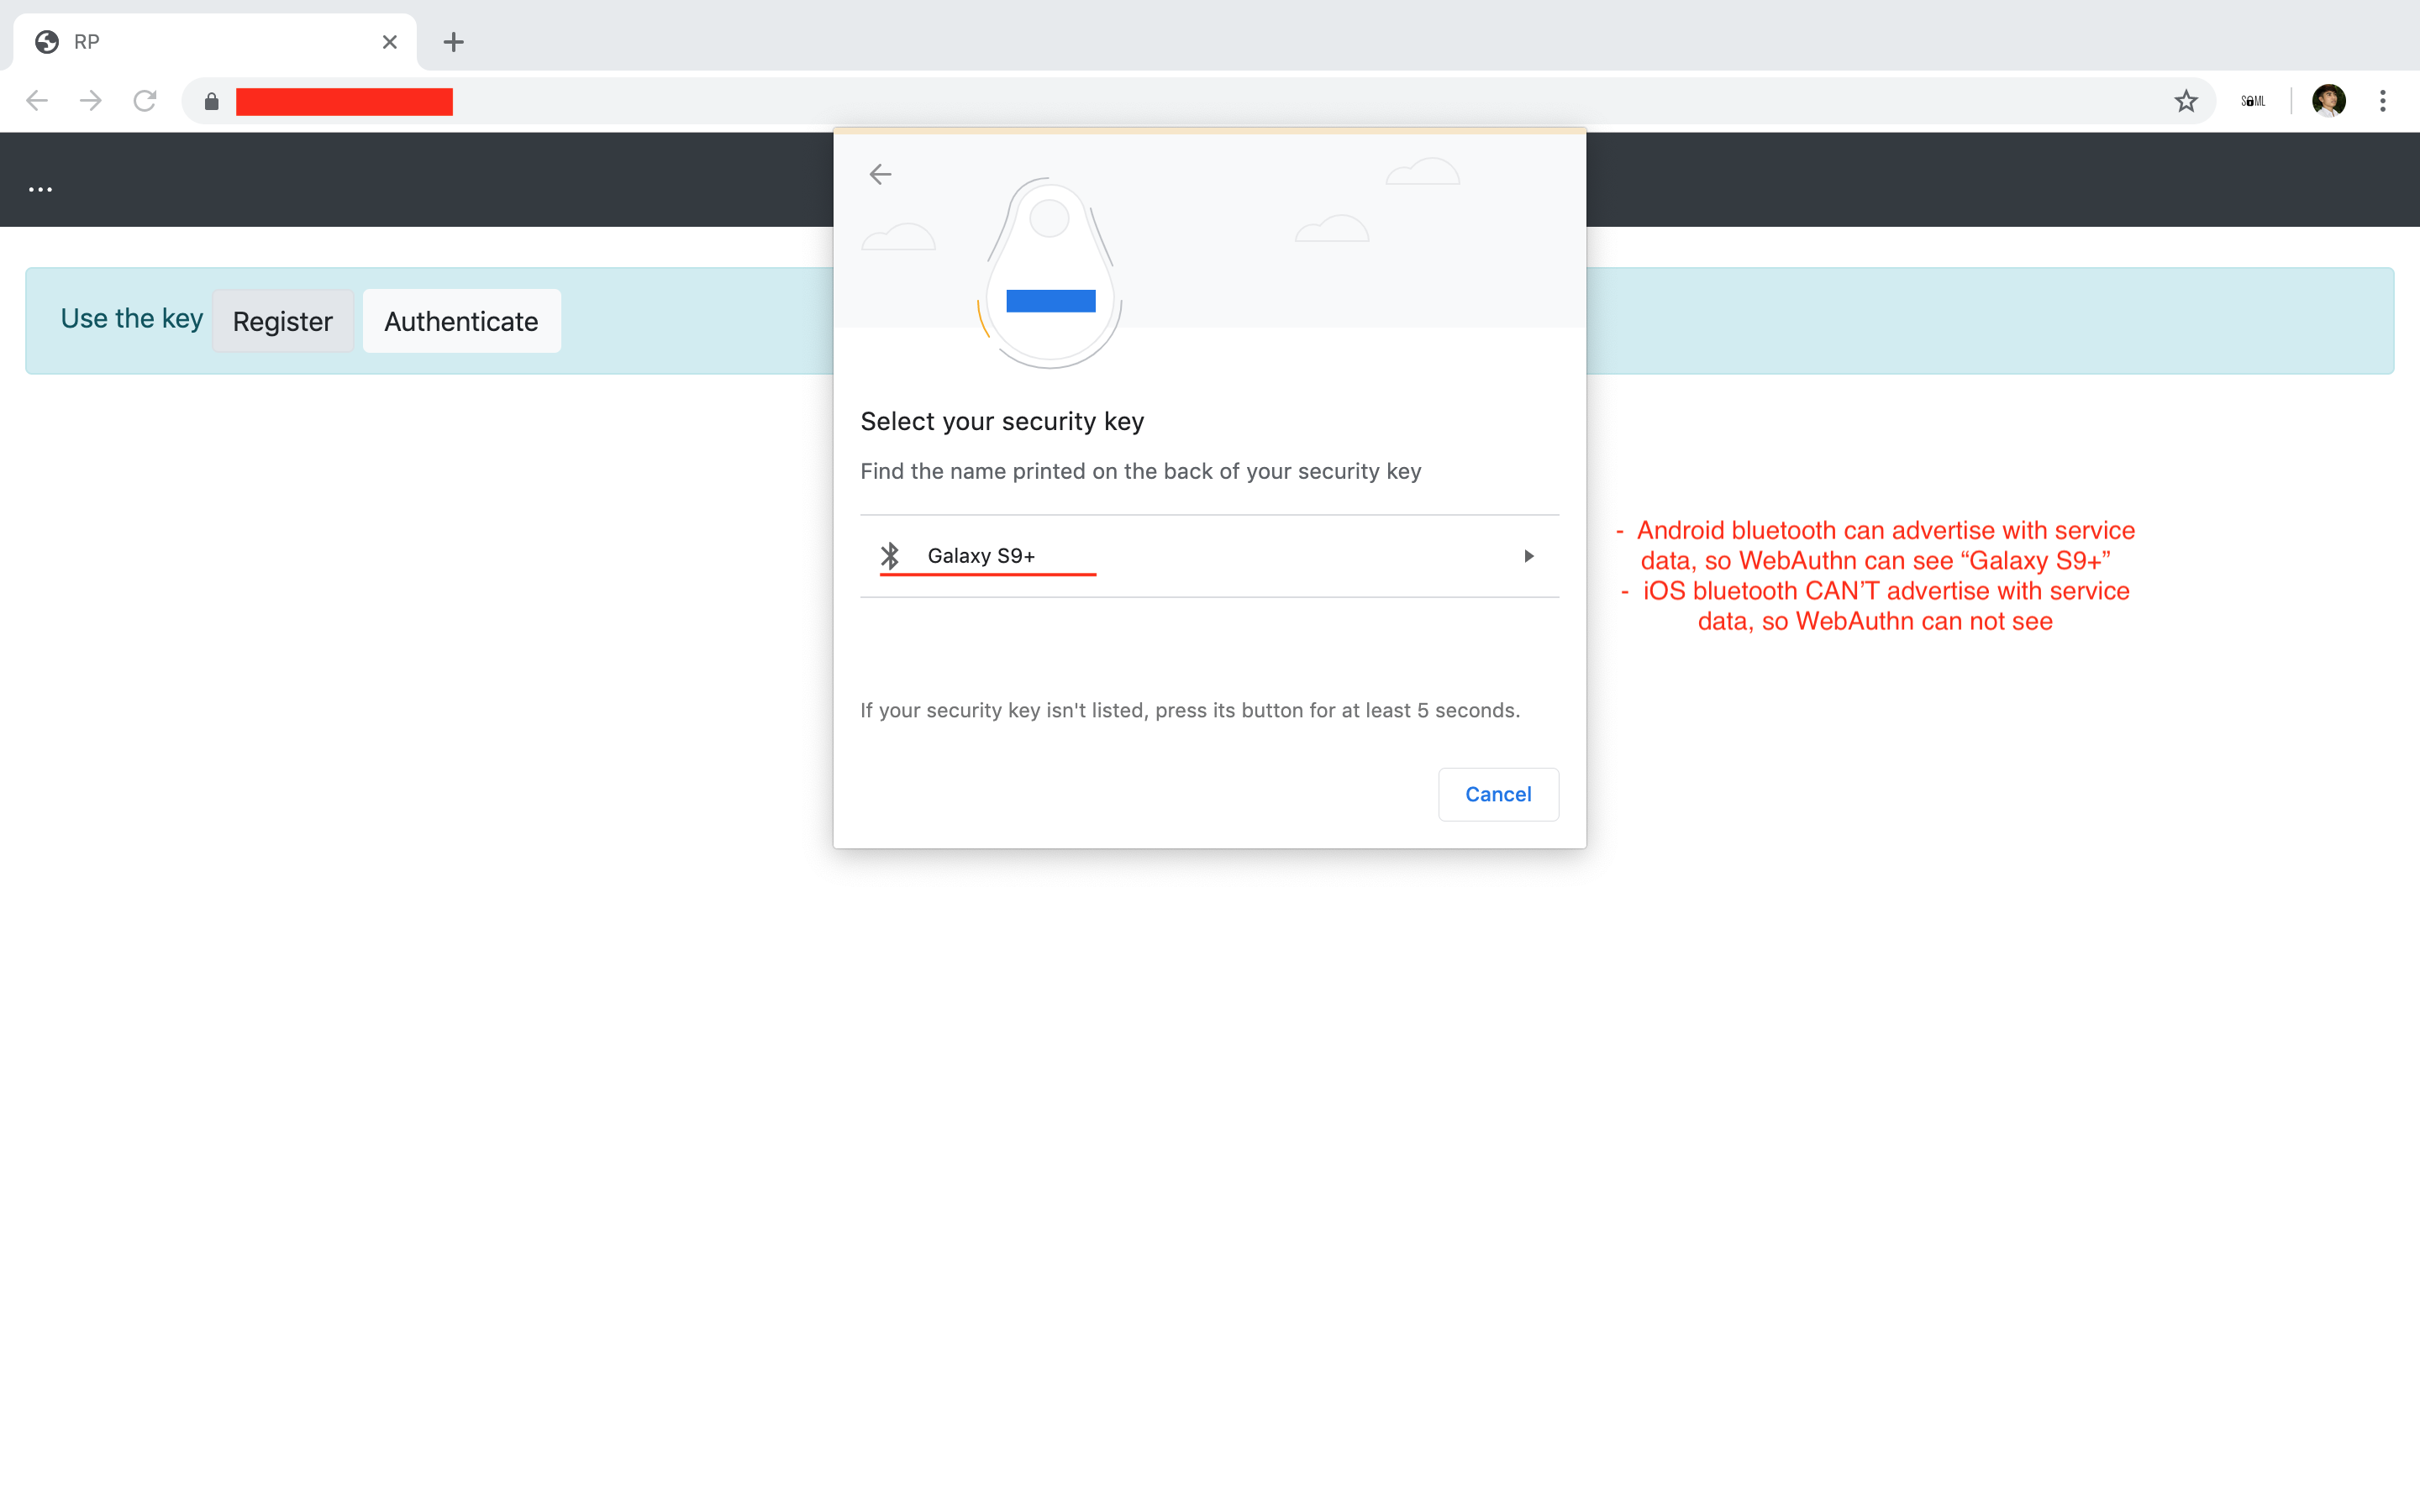Open the SAML extension icon
This screenshot has height=1512, width=2420.
[2252, 101]
